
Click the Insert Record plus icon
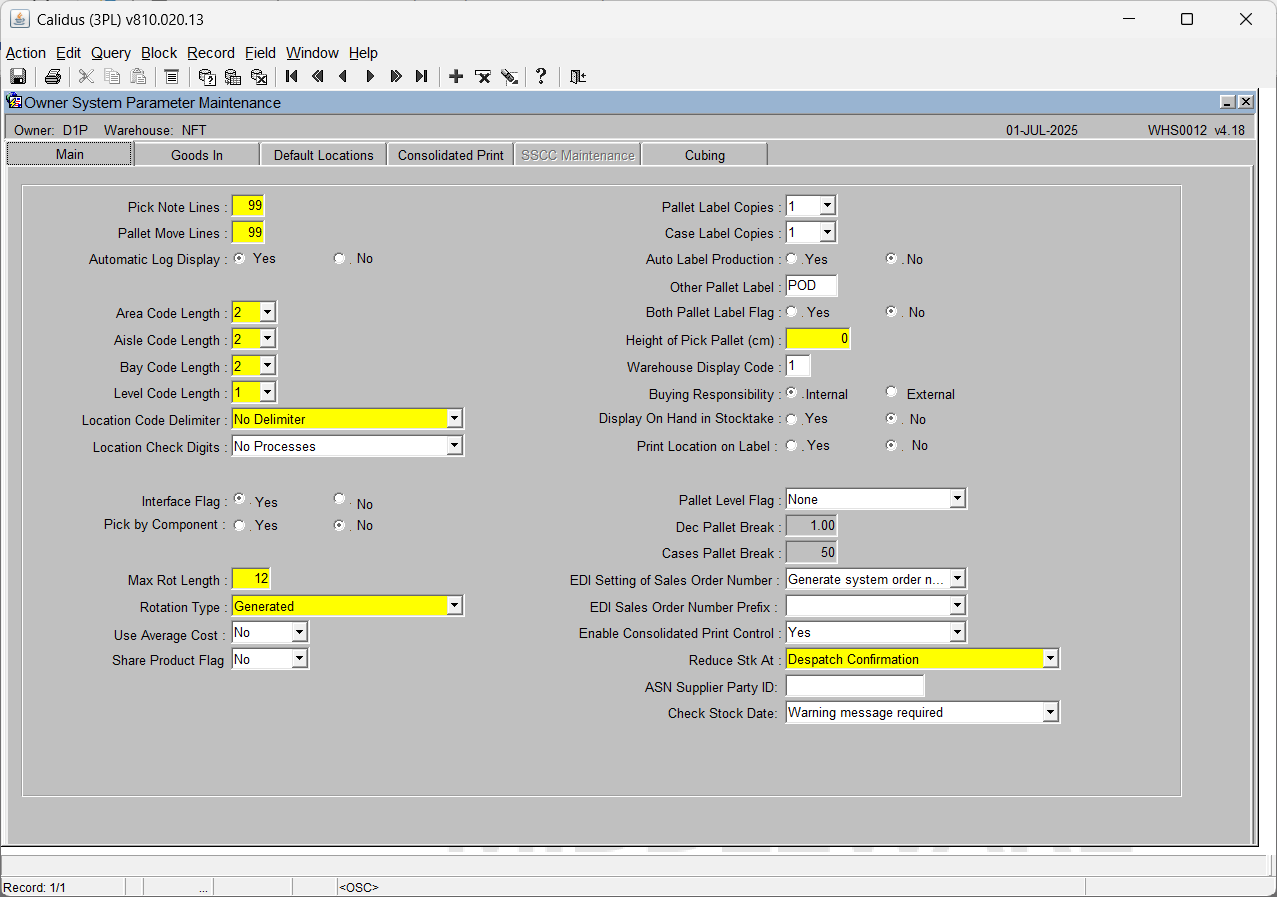click(x=456, y=76)
